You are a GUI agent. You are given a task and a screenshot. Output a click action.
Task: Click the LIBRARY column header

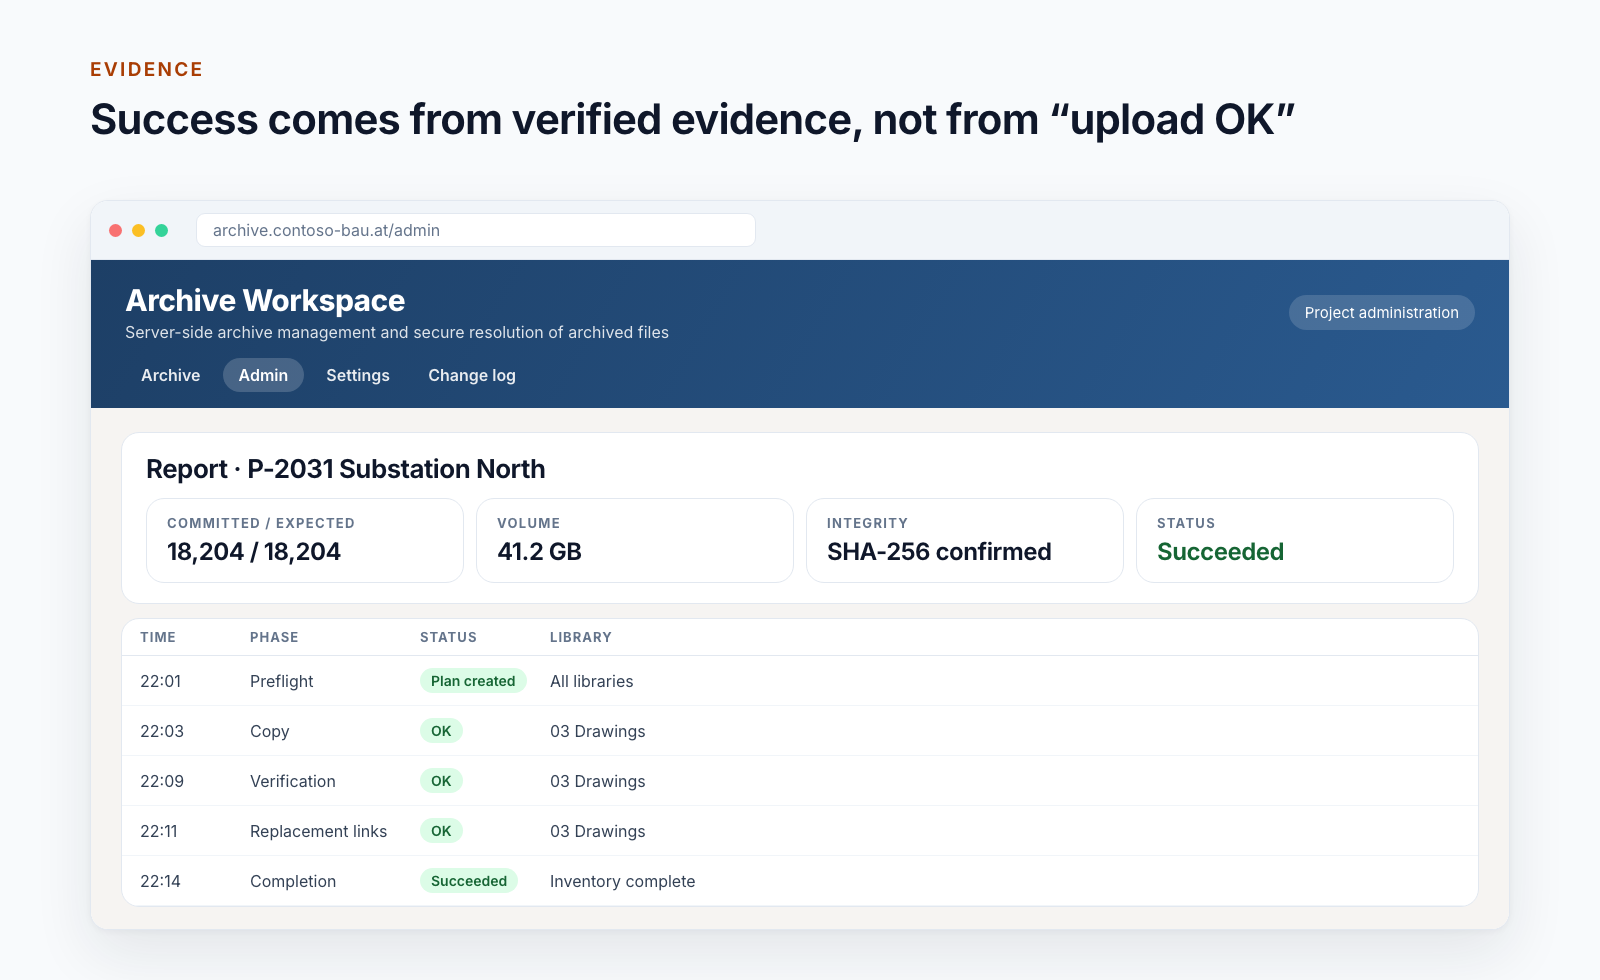coord(581,637)
